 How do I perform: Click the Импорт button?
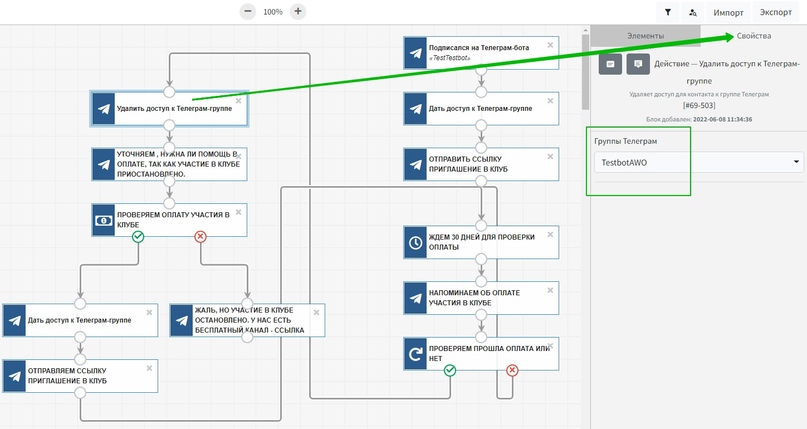click(728, 12)
